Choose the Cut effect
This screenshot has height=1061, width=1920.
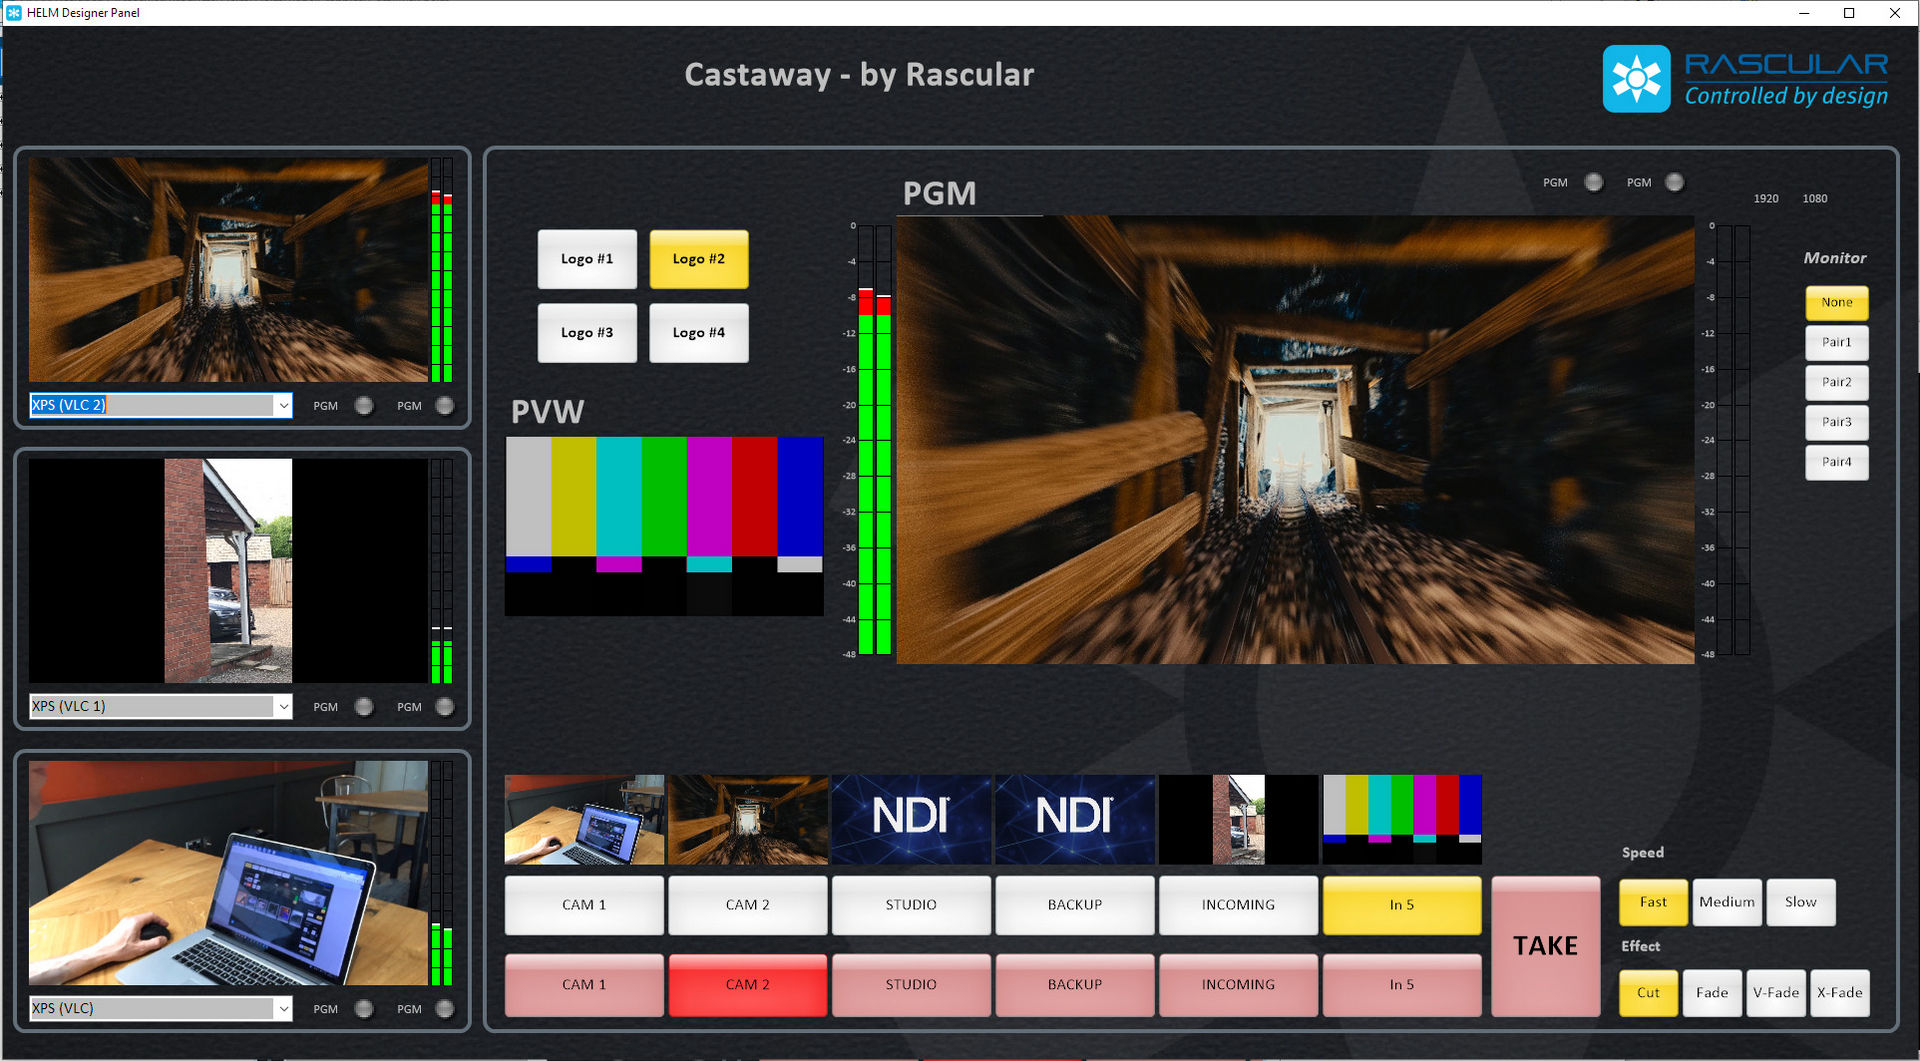(1647, 993)
